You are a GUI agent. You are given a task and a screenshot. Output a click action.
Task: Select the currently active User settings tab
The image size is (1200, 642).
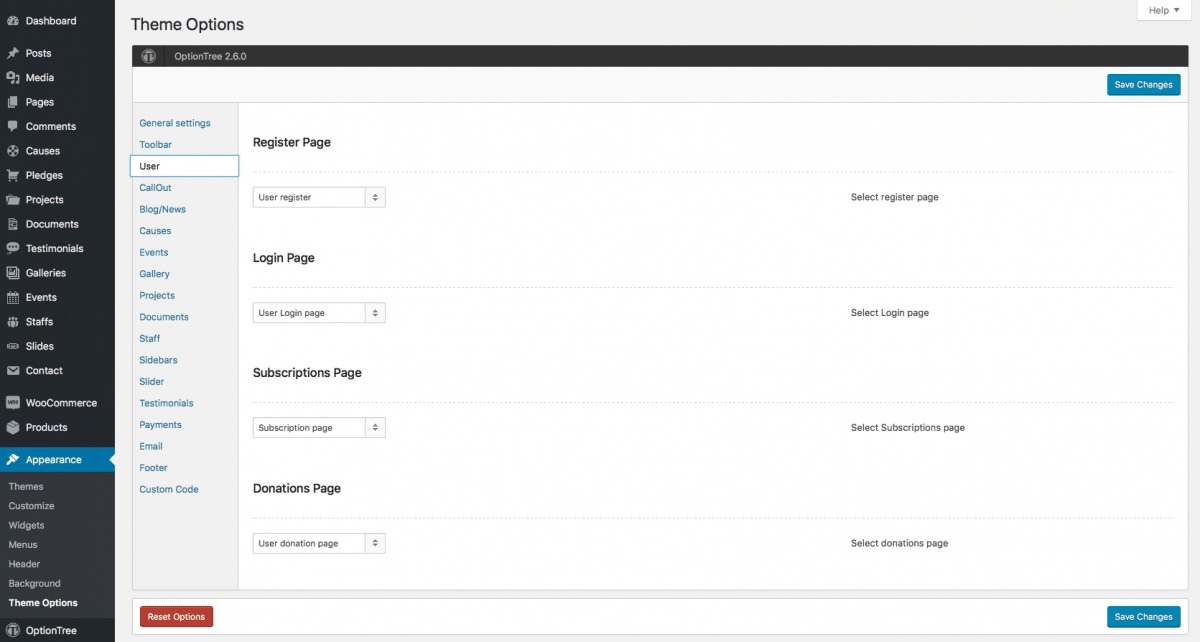click(150, 165)
